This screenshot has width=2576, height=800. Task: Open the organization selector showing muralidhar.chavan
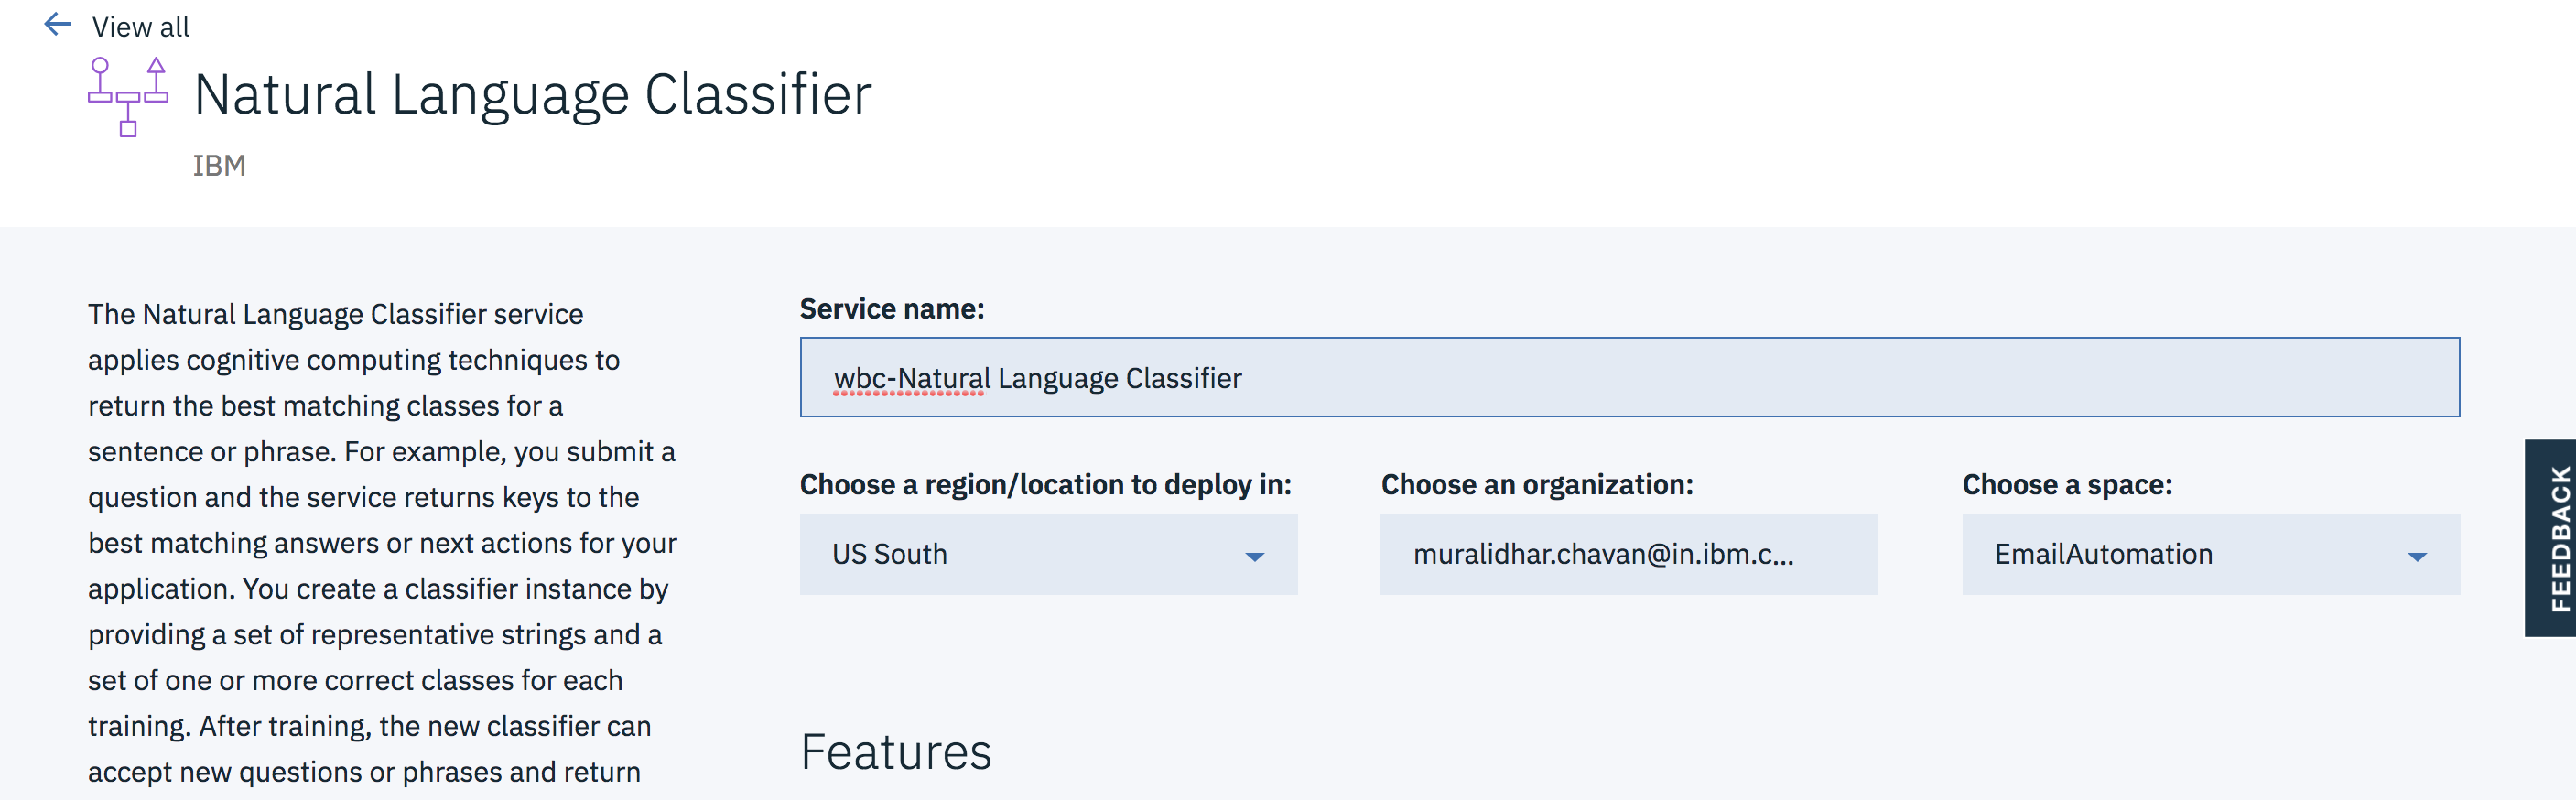click(1628, 555)
